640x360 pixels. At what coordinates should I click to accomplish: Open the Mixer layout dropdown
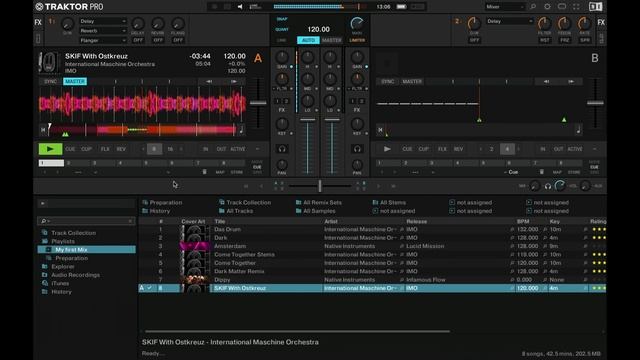[x=505, y=7]
